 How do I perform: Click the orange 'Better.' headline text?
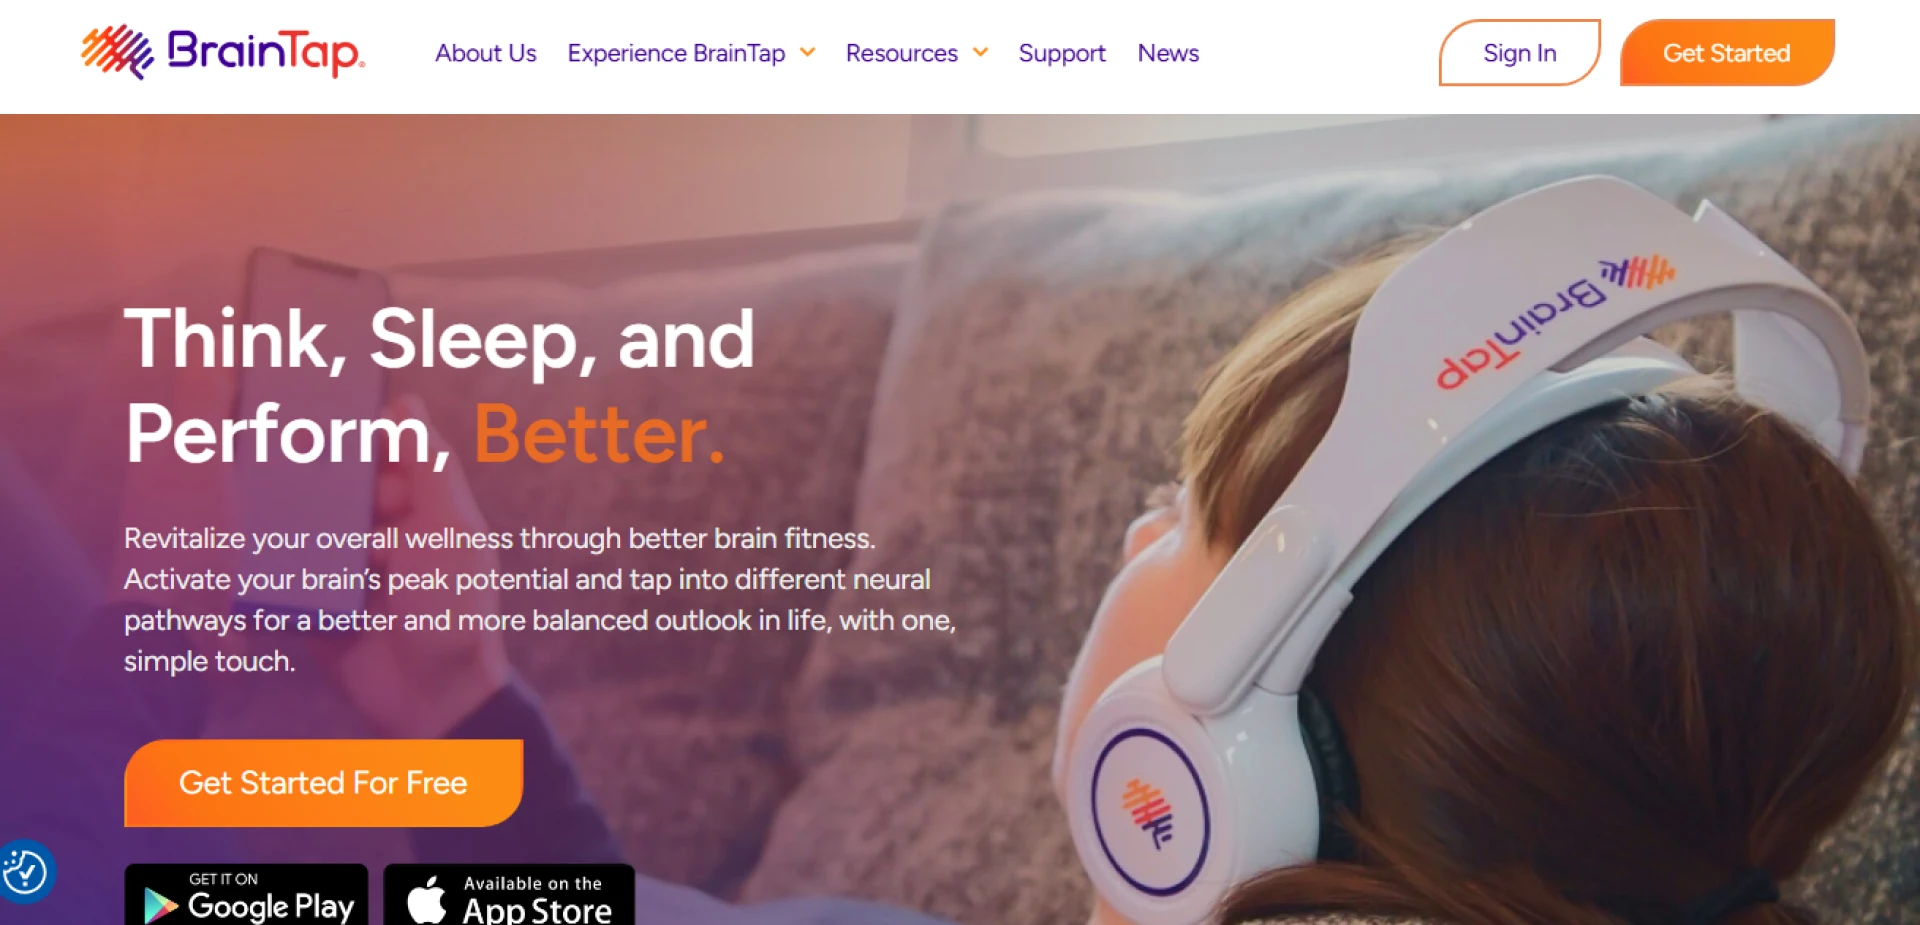click(599, 434)
